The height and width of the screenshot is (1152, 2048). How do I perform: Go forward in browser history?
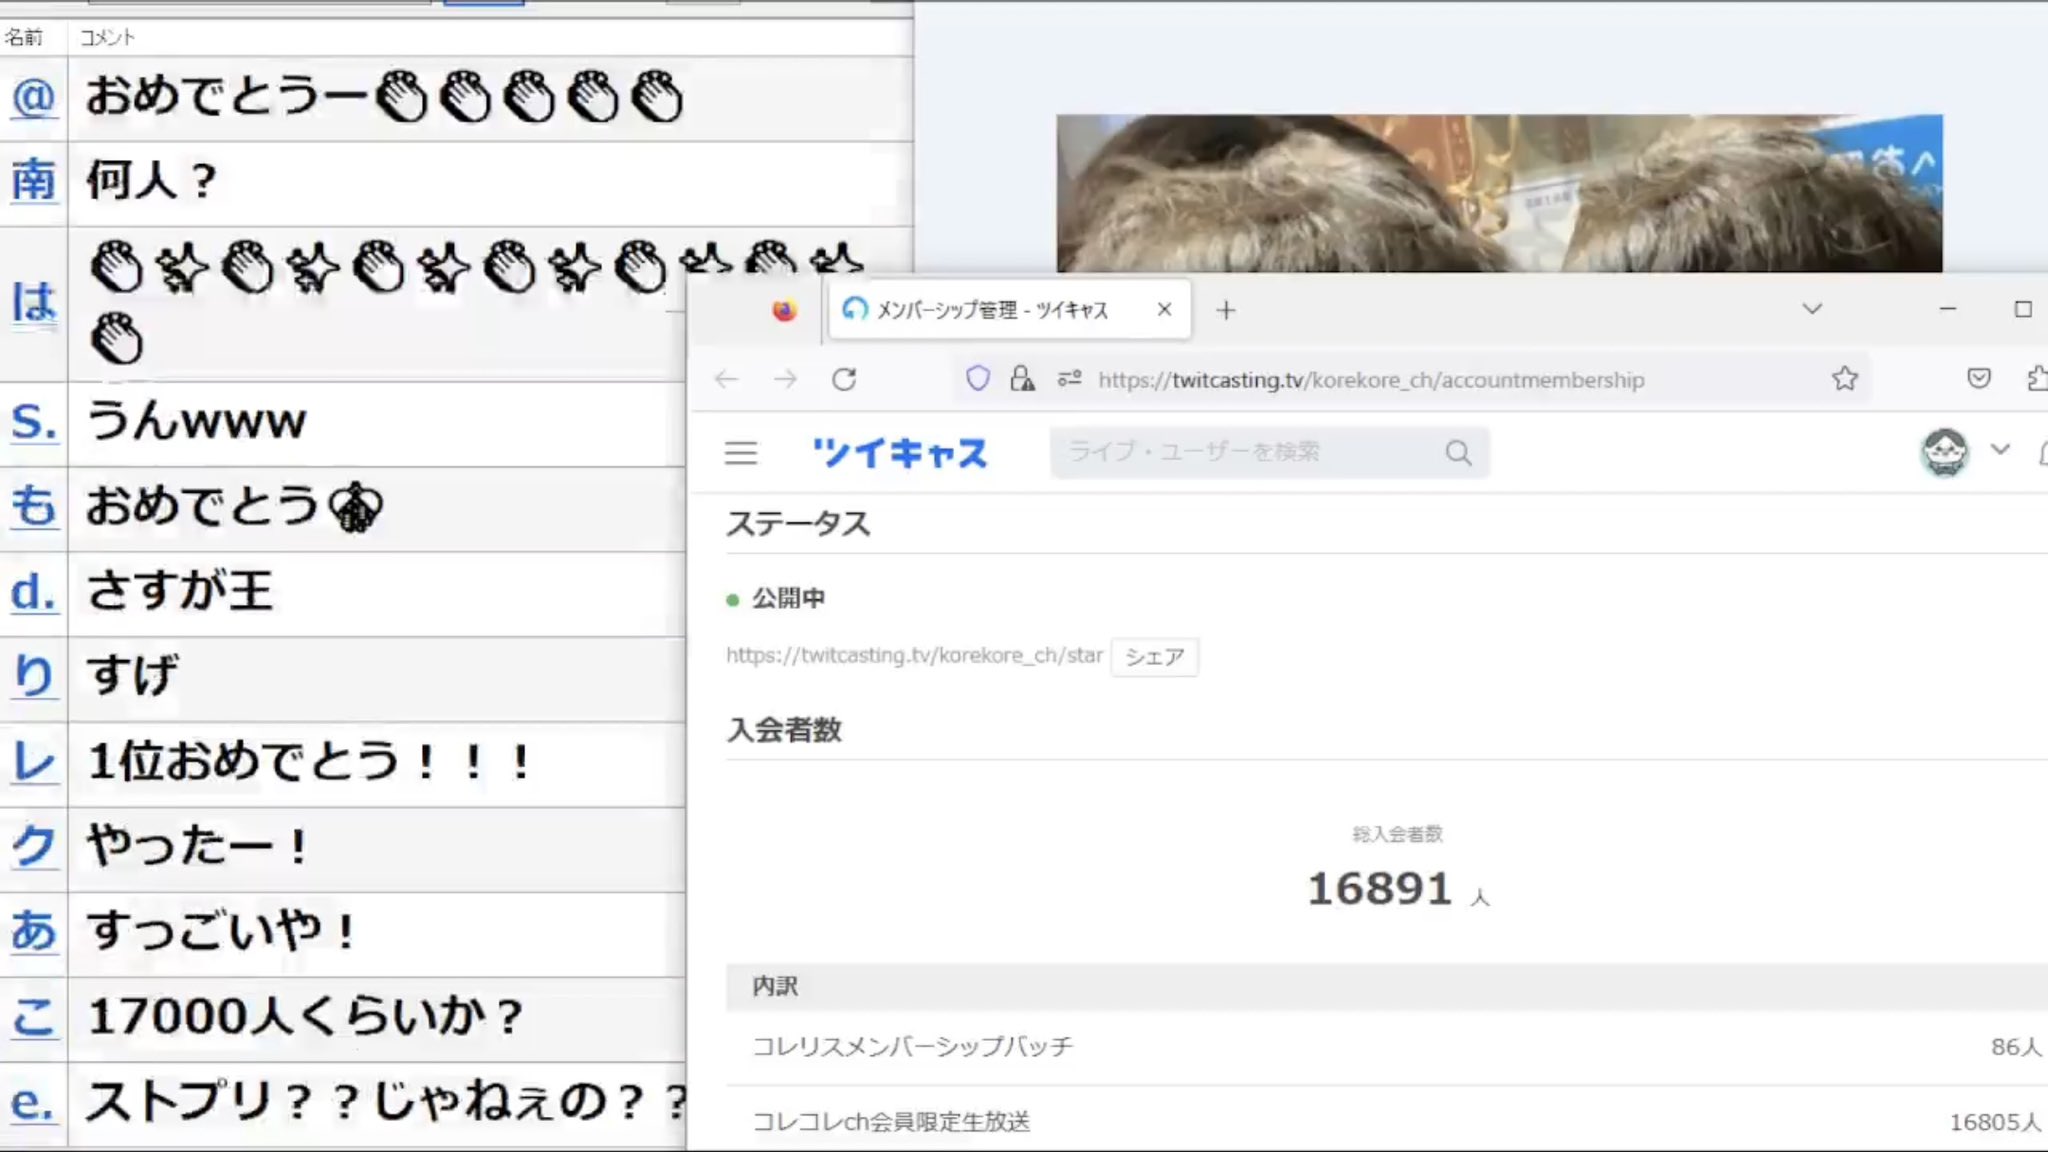[x=786, y=379]
